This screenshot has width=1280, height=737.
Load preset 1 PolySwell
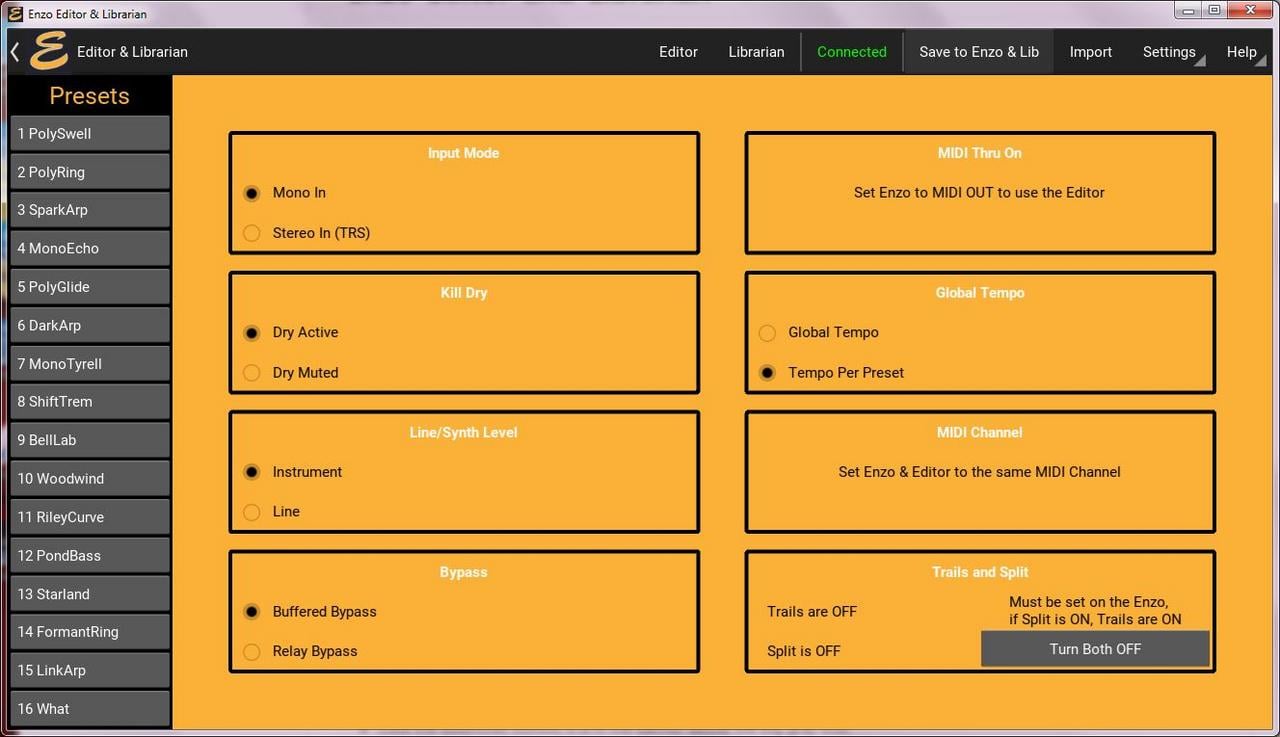tap(90, 134)
